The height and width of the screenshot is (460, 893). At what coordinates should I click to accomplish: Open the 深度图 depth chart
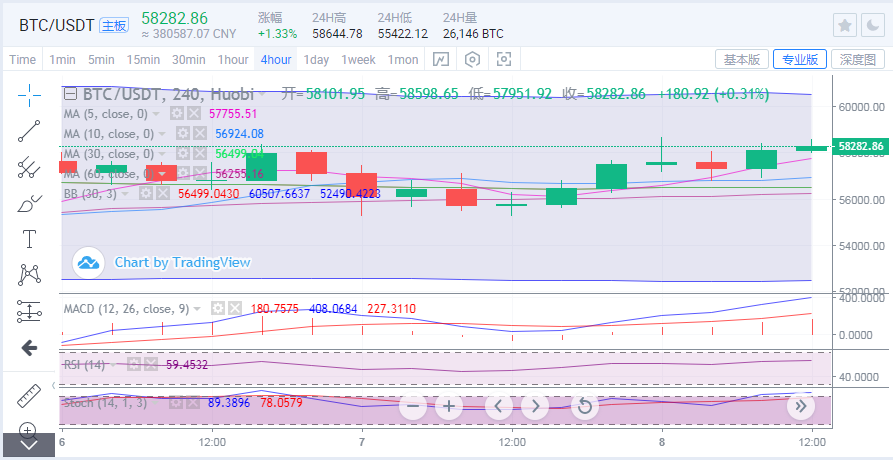click(x=858, y=59)
